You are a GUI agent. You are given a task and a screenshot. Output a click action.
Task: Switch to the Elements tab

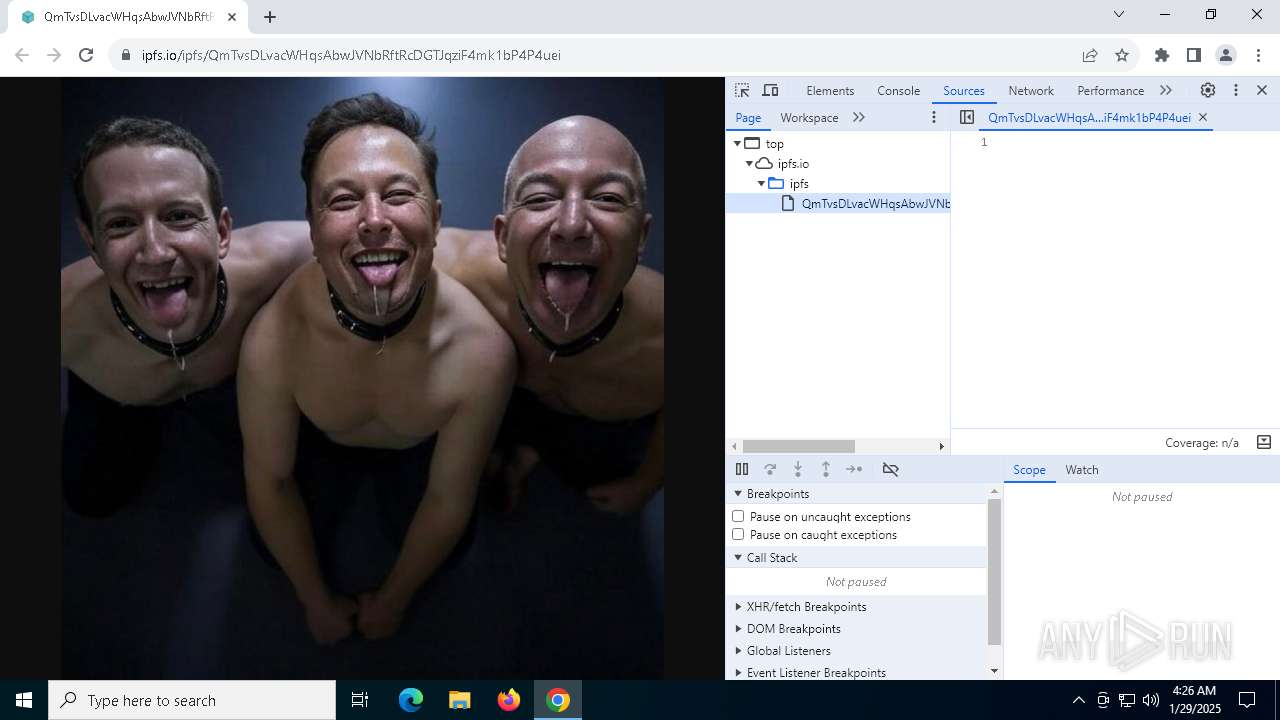click(830, 90)
